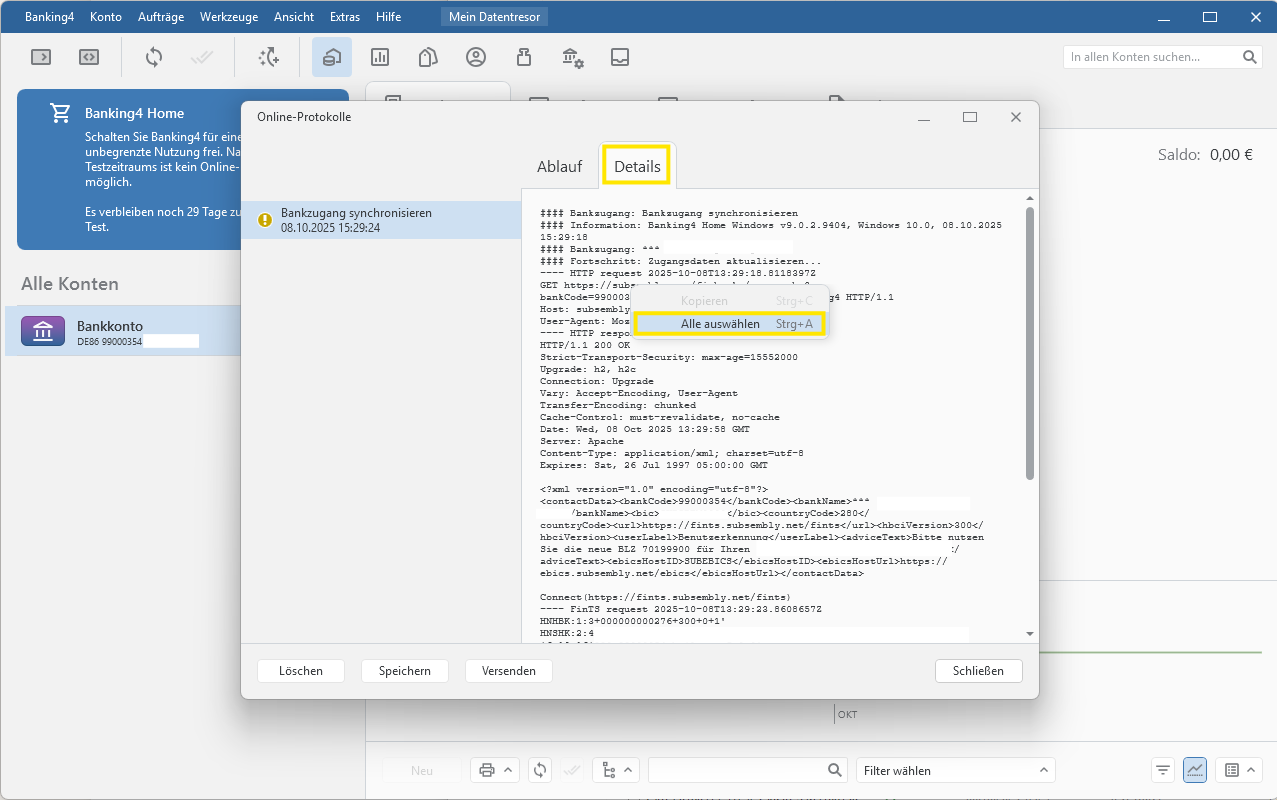This screenshot has width=1277, height=800.
Task: Select the Details tab
Action: tap(637, 166)
